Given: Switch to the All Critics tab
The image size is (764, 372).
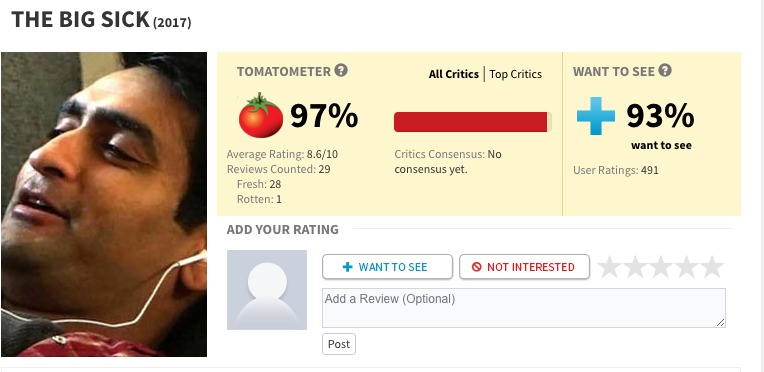Looking at the screenshot, I should (454, 74).
